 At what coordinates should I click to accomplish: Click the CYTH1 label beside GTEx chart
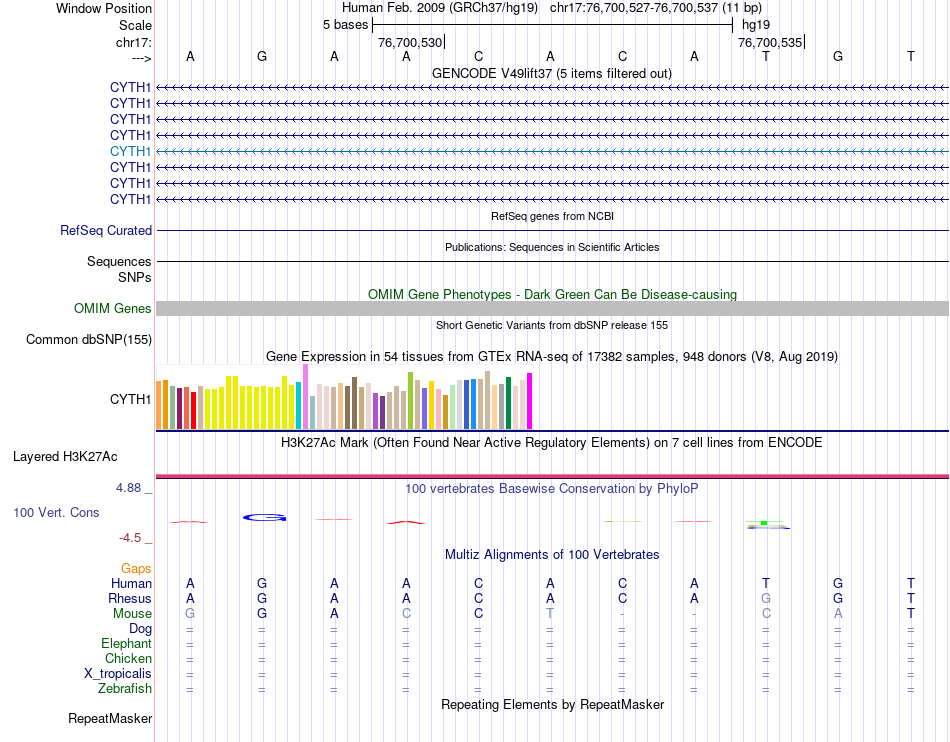pos(130,399)
